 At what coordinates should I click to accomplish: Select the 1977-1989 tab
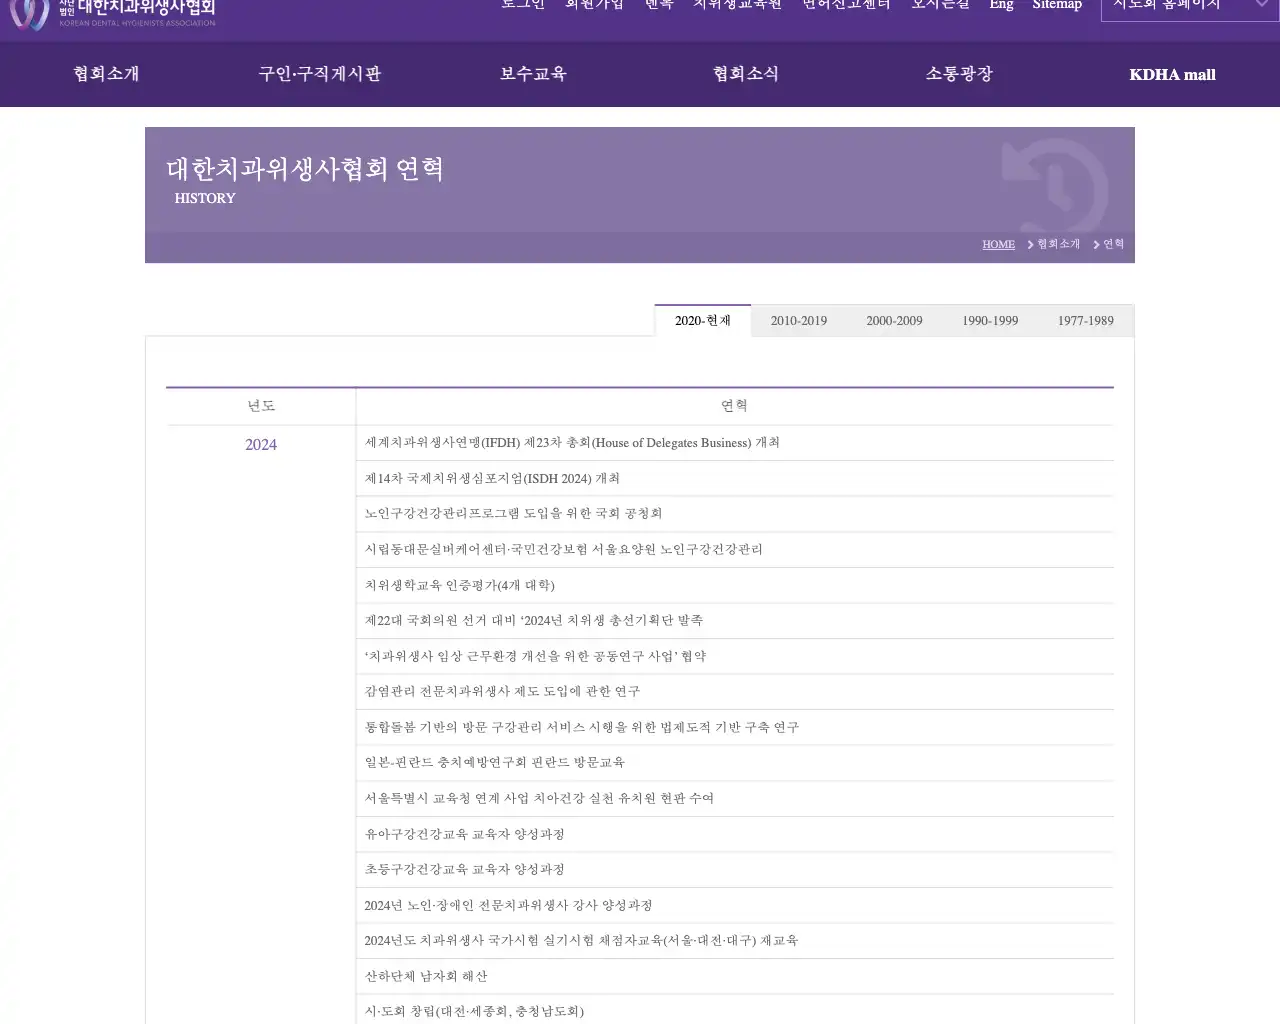pyautogui.click(x=1085, y=320)
